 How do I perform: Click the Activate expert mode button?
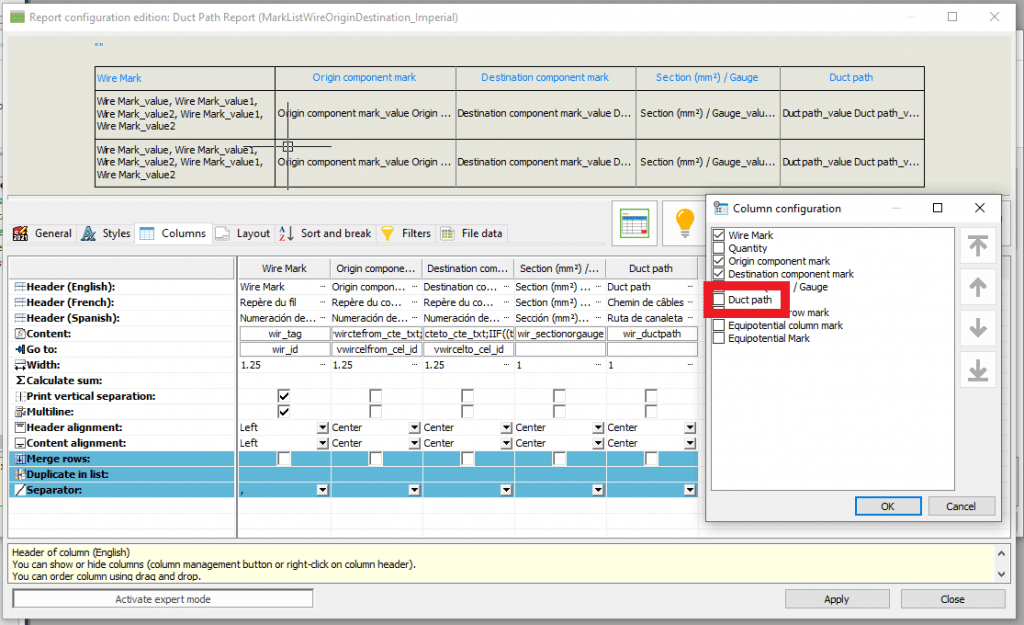point(163,599)
